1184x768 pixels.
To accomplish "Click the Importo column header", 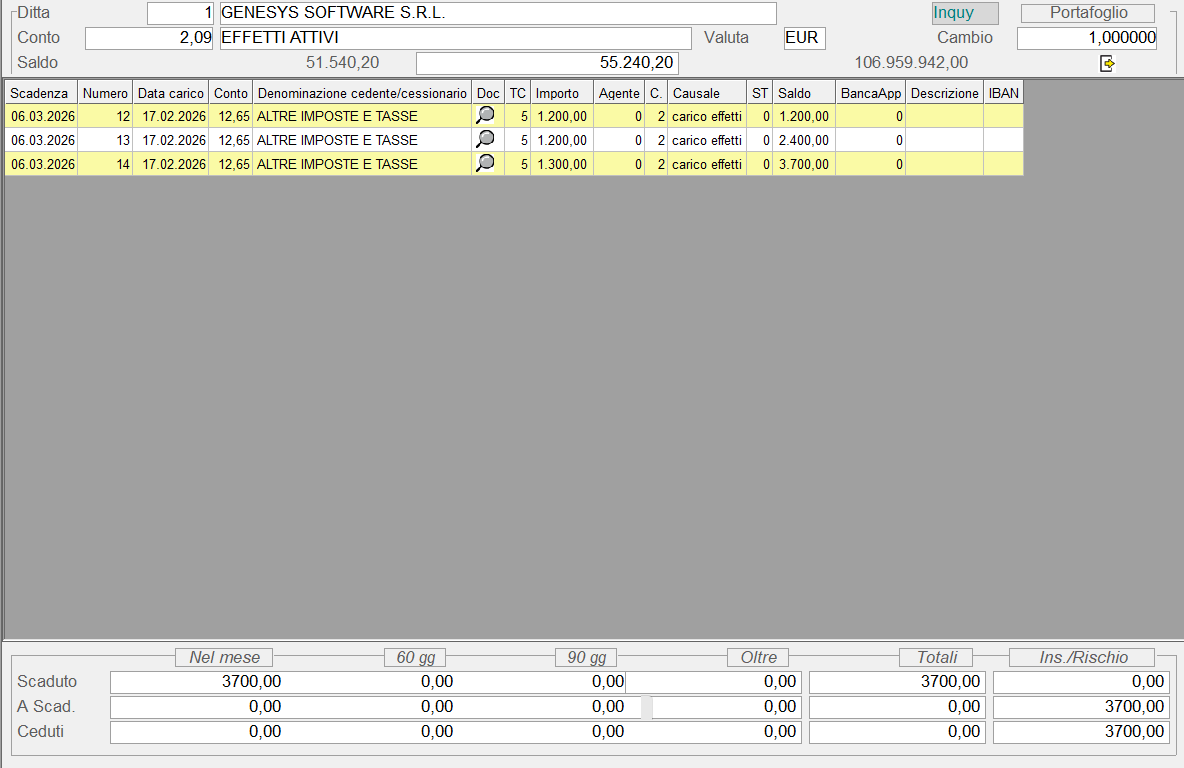I will pos(561,93).
